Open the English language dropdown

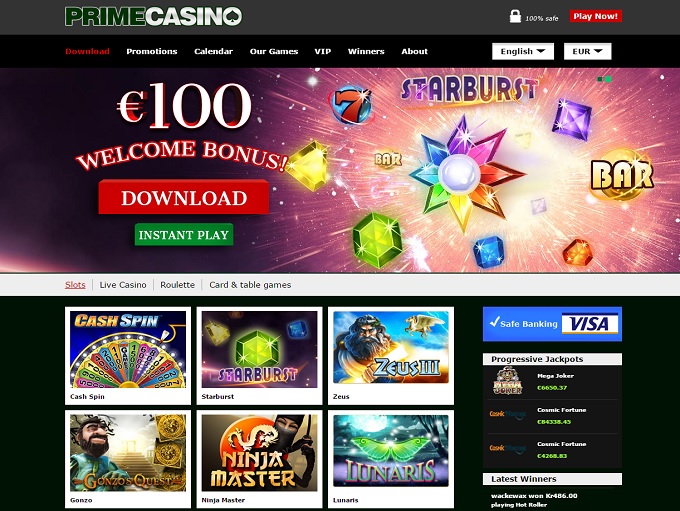coord(523,51)
